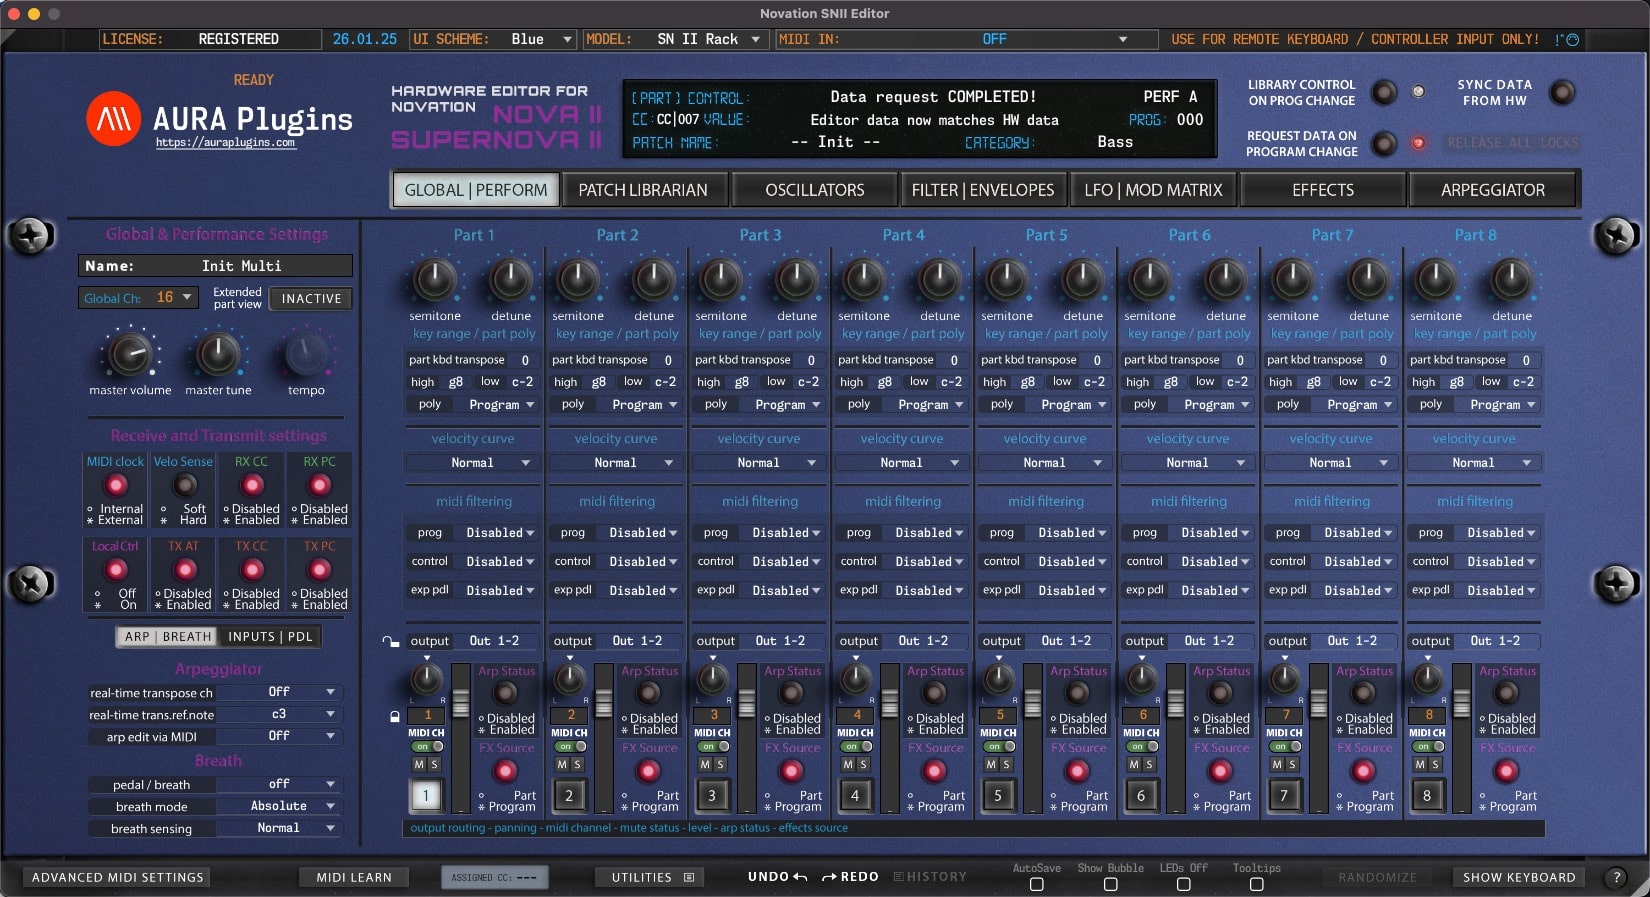Viewport: 1650px width, 897px height.
Task: Click the MIDI clock red LED button
Action: (117, 486)
